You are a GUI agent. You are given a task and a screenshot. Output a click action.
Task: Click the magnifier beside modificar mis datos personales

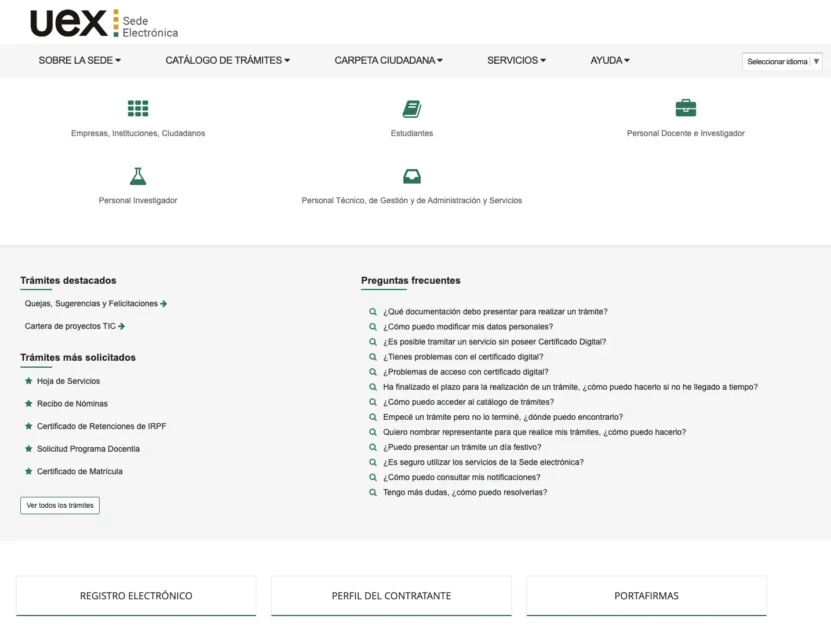(373, 327)
